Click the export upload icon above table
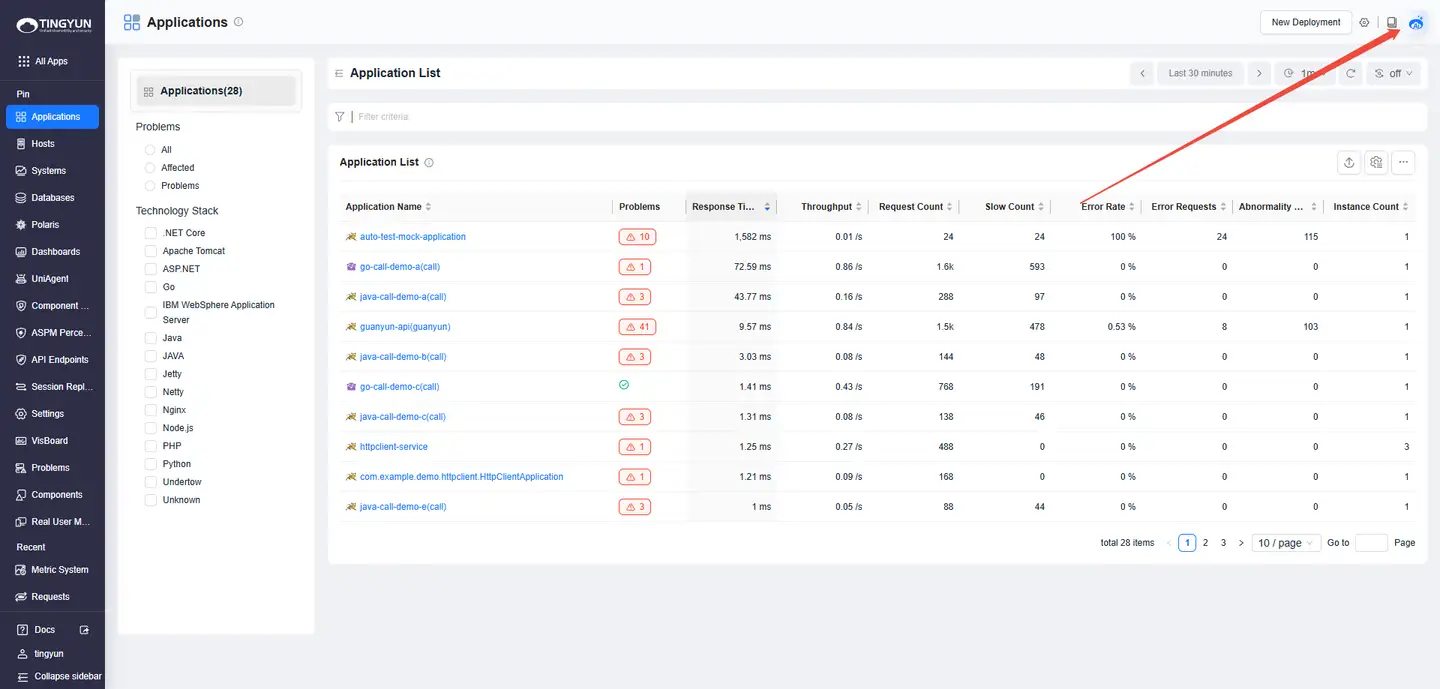The width and height of the screenshot is (1440, 689). pos(1349,162)
